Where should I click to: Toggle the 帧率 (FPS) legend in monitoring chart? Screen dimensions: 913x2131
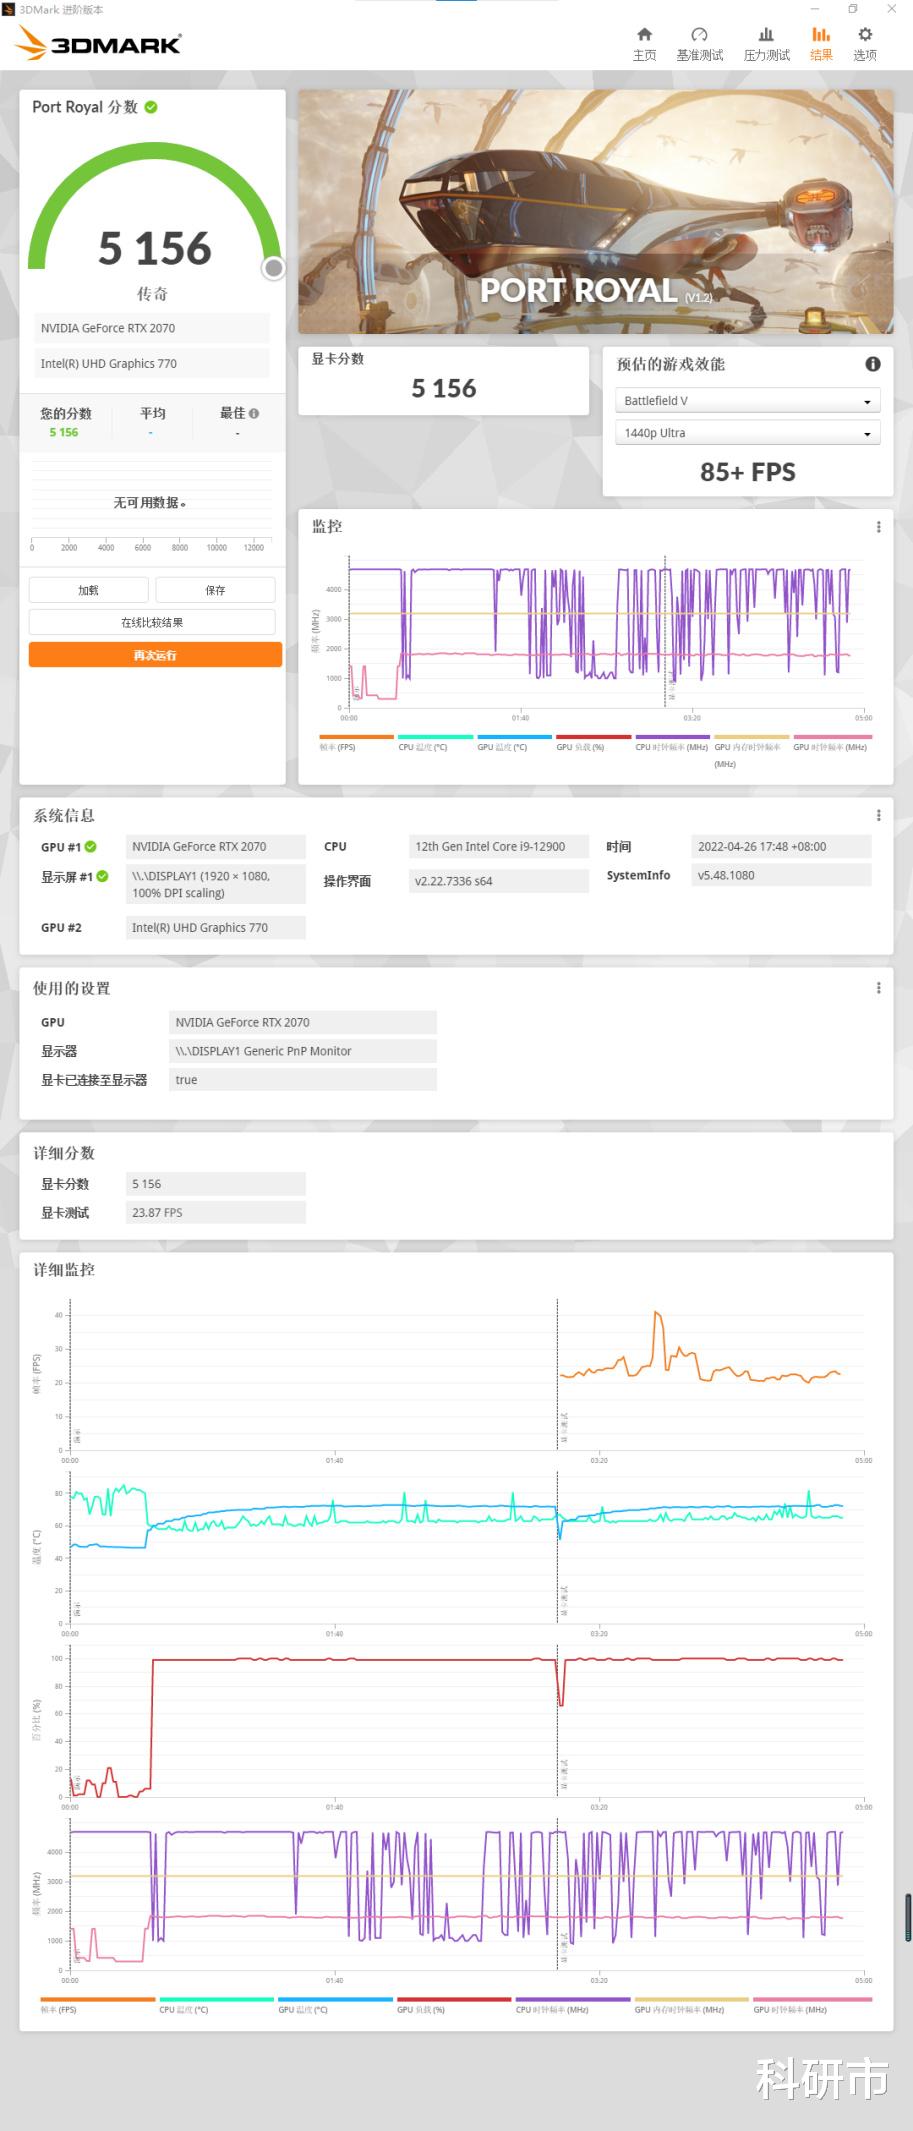(x=356, y=744)
